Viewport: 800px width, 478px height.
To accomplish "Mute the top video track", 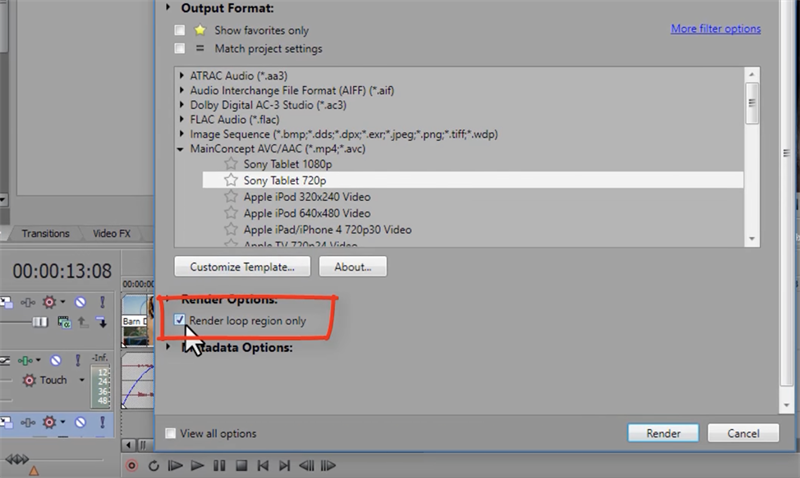I will tap(80, 302).
